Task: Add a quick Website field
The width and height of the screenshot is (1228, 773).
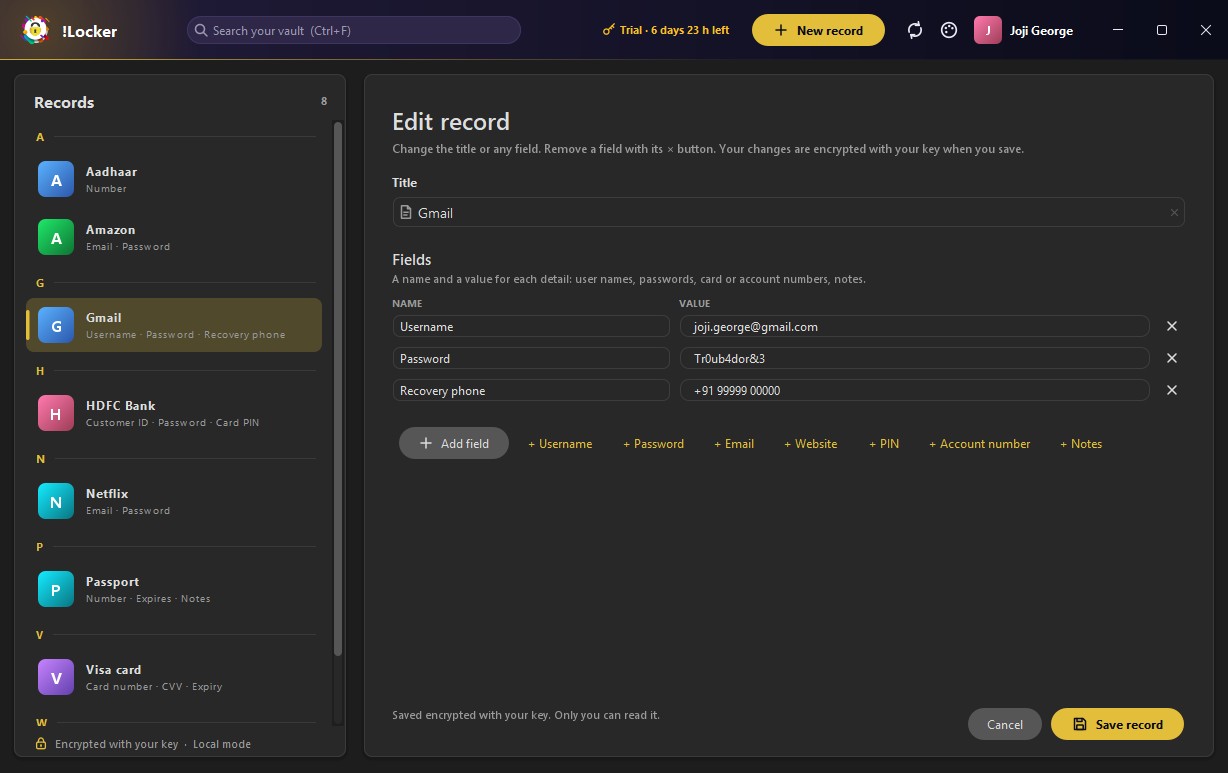Action: point(811,443)
